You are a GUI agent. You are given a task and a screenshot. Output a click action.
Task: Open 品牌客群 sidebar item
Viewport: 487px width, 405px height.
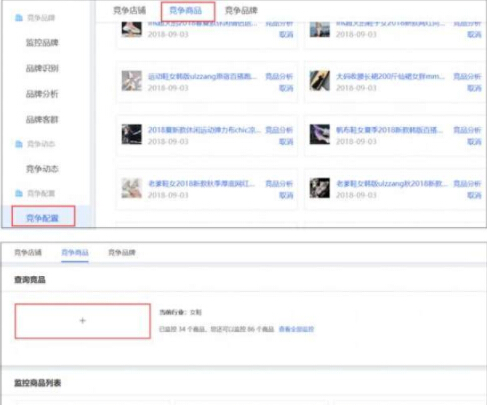[42, 119]
